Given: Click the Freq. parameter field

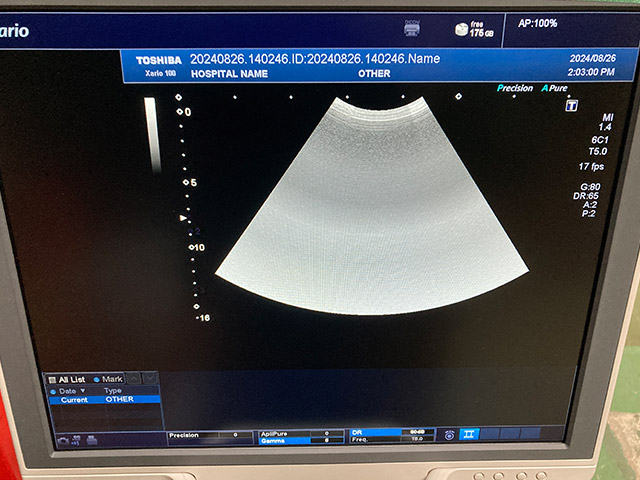Looking at the screenshot, I should [x=392, y=439].
